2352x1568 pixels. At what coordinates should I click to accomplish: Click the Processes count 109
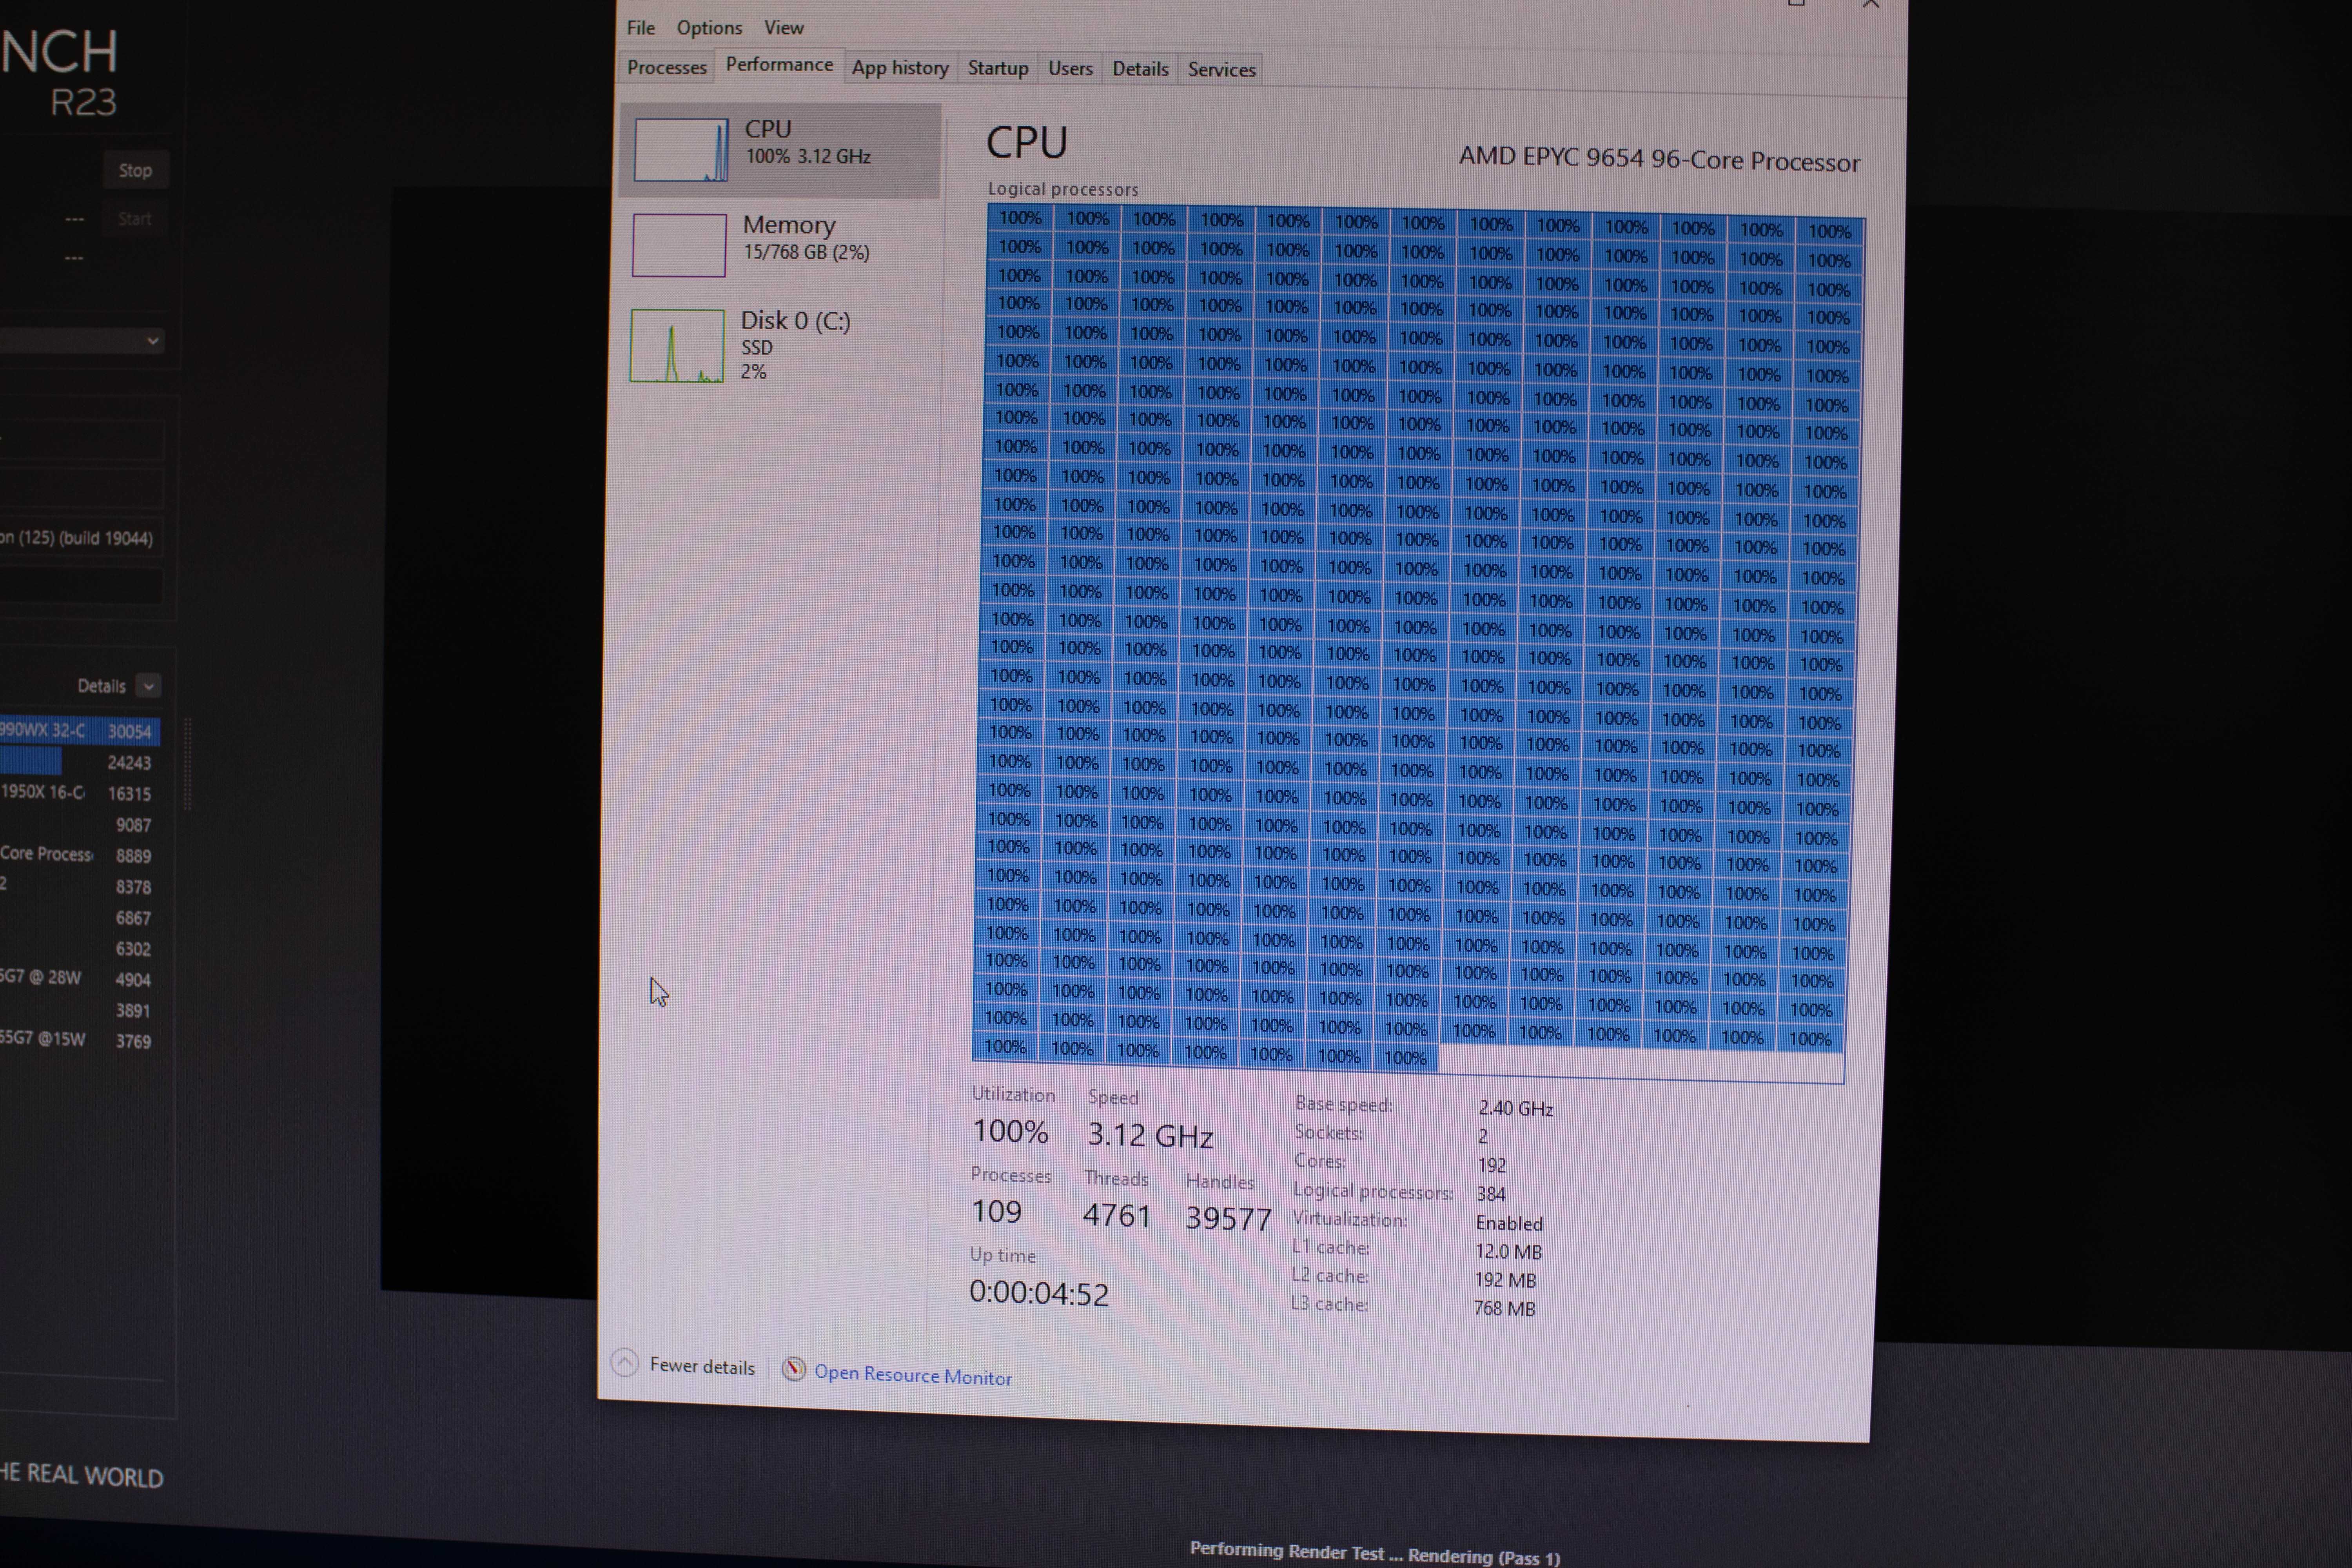(x=996, y=1212)
